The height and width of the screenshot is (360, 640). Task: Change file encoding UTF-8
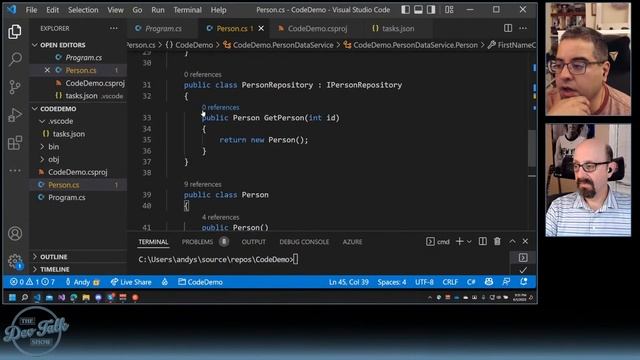tap(424, 282)
